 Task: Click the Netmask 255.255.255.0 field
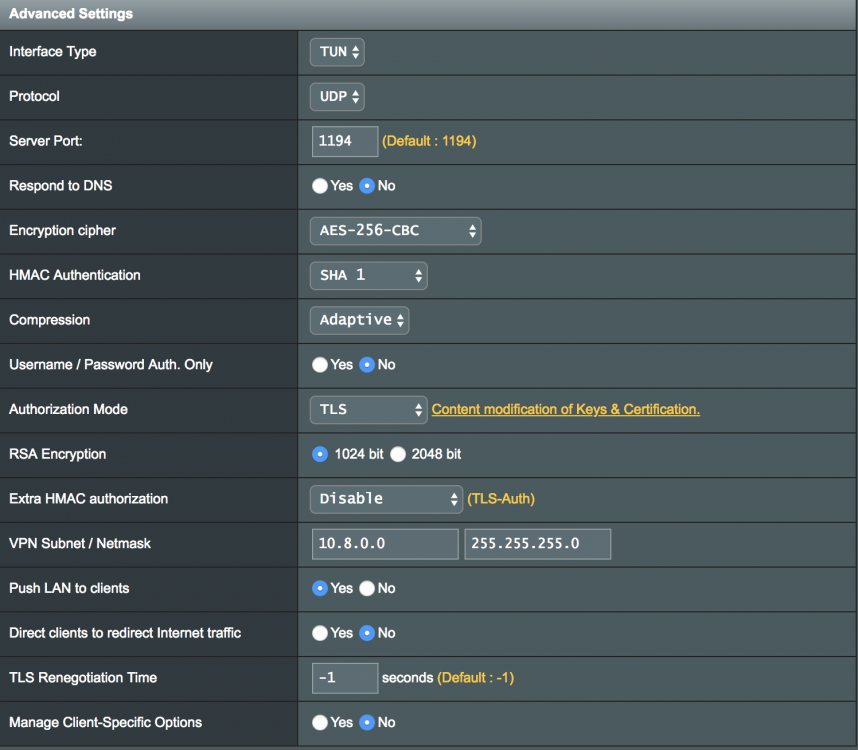538,544
